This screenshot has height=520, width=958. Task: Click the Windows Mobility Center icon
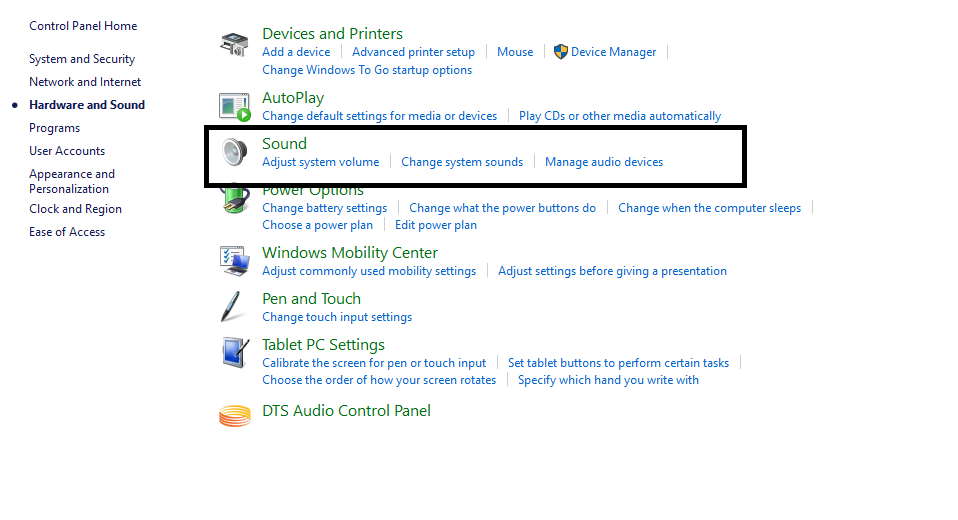(x=235, y=262)
